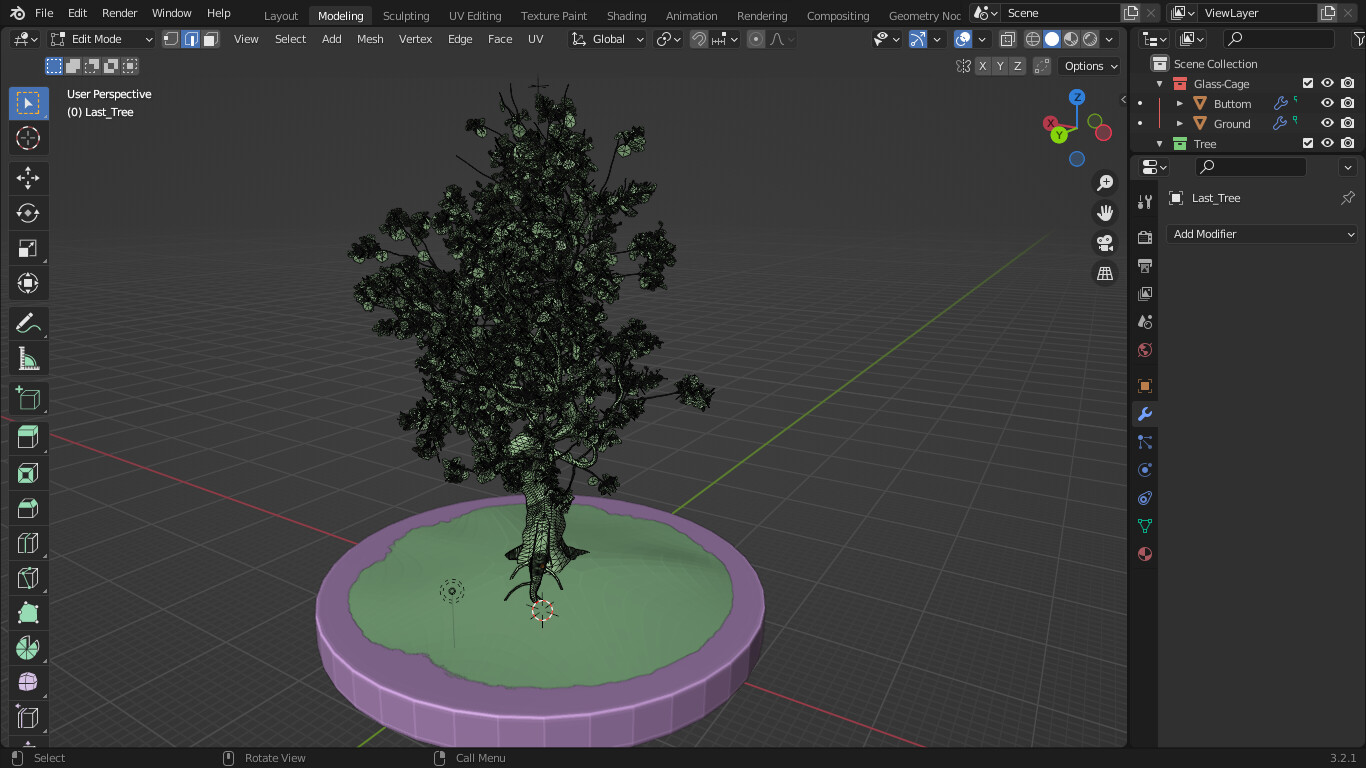Select the Rotate tool
1366x768 pixels.
[x=28, y=213]
